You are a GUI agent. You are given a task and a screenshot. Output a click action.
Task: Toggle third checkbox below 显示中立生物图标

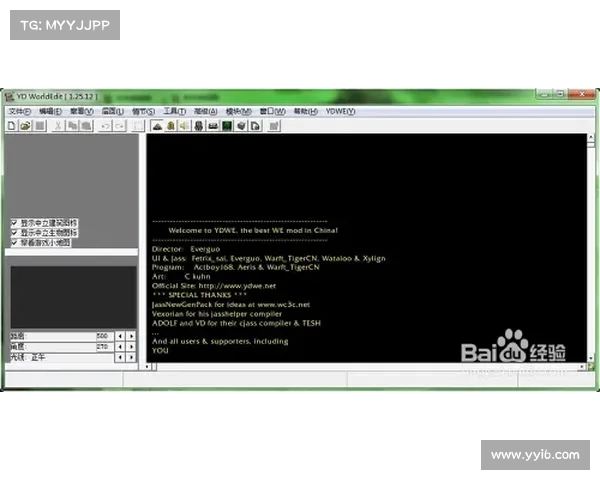coord(14,243)
